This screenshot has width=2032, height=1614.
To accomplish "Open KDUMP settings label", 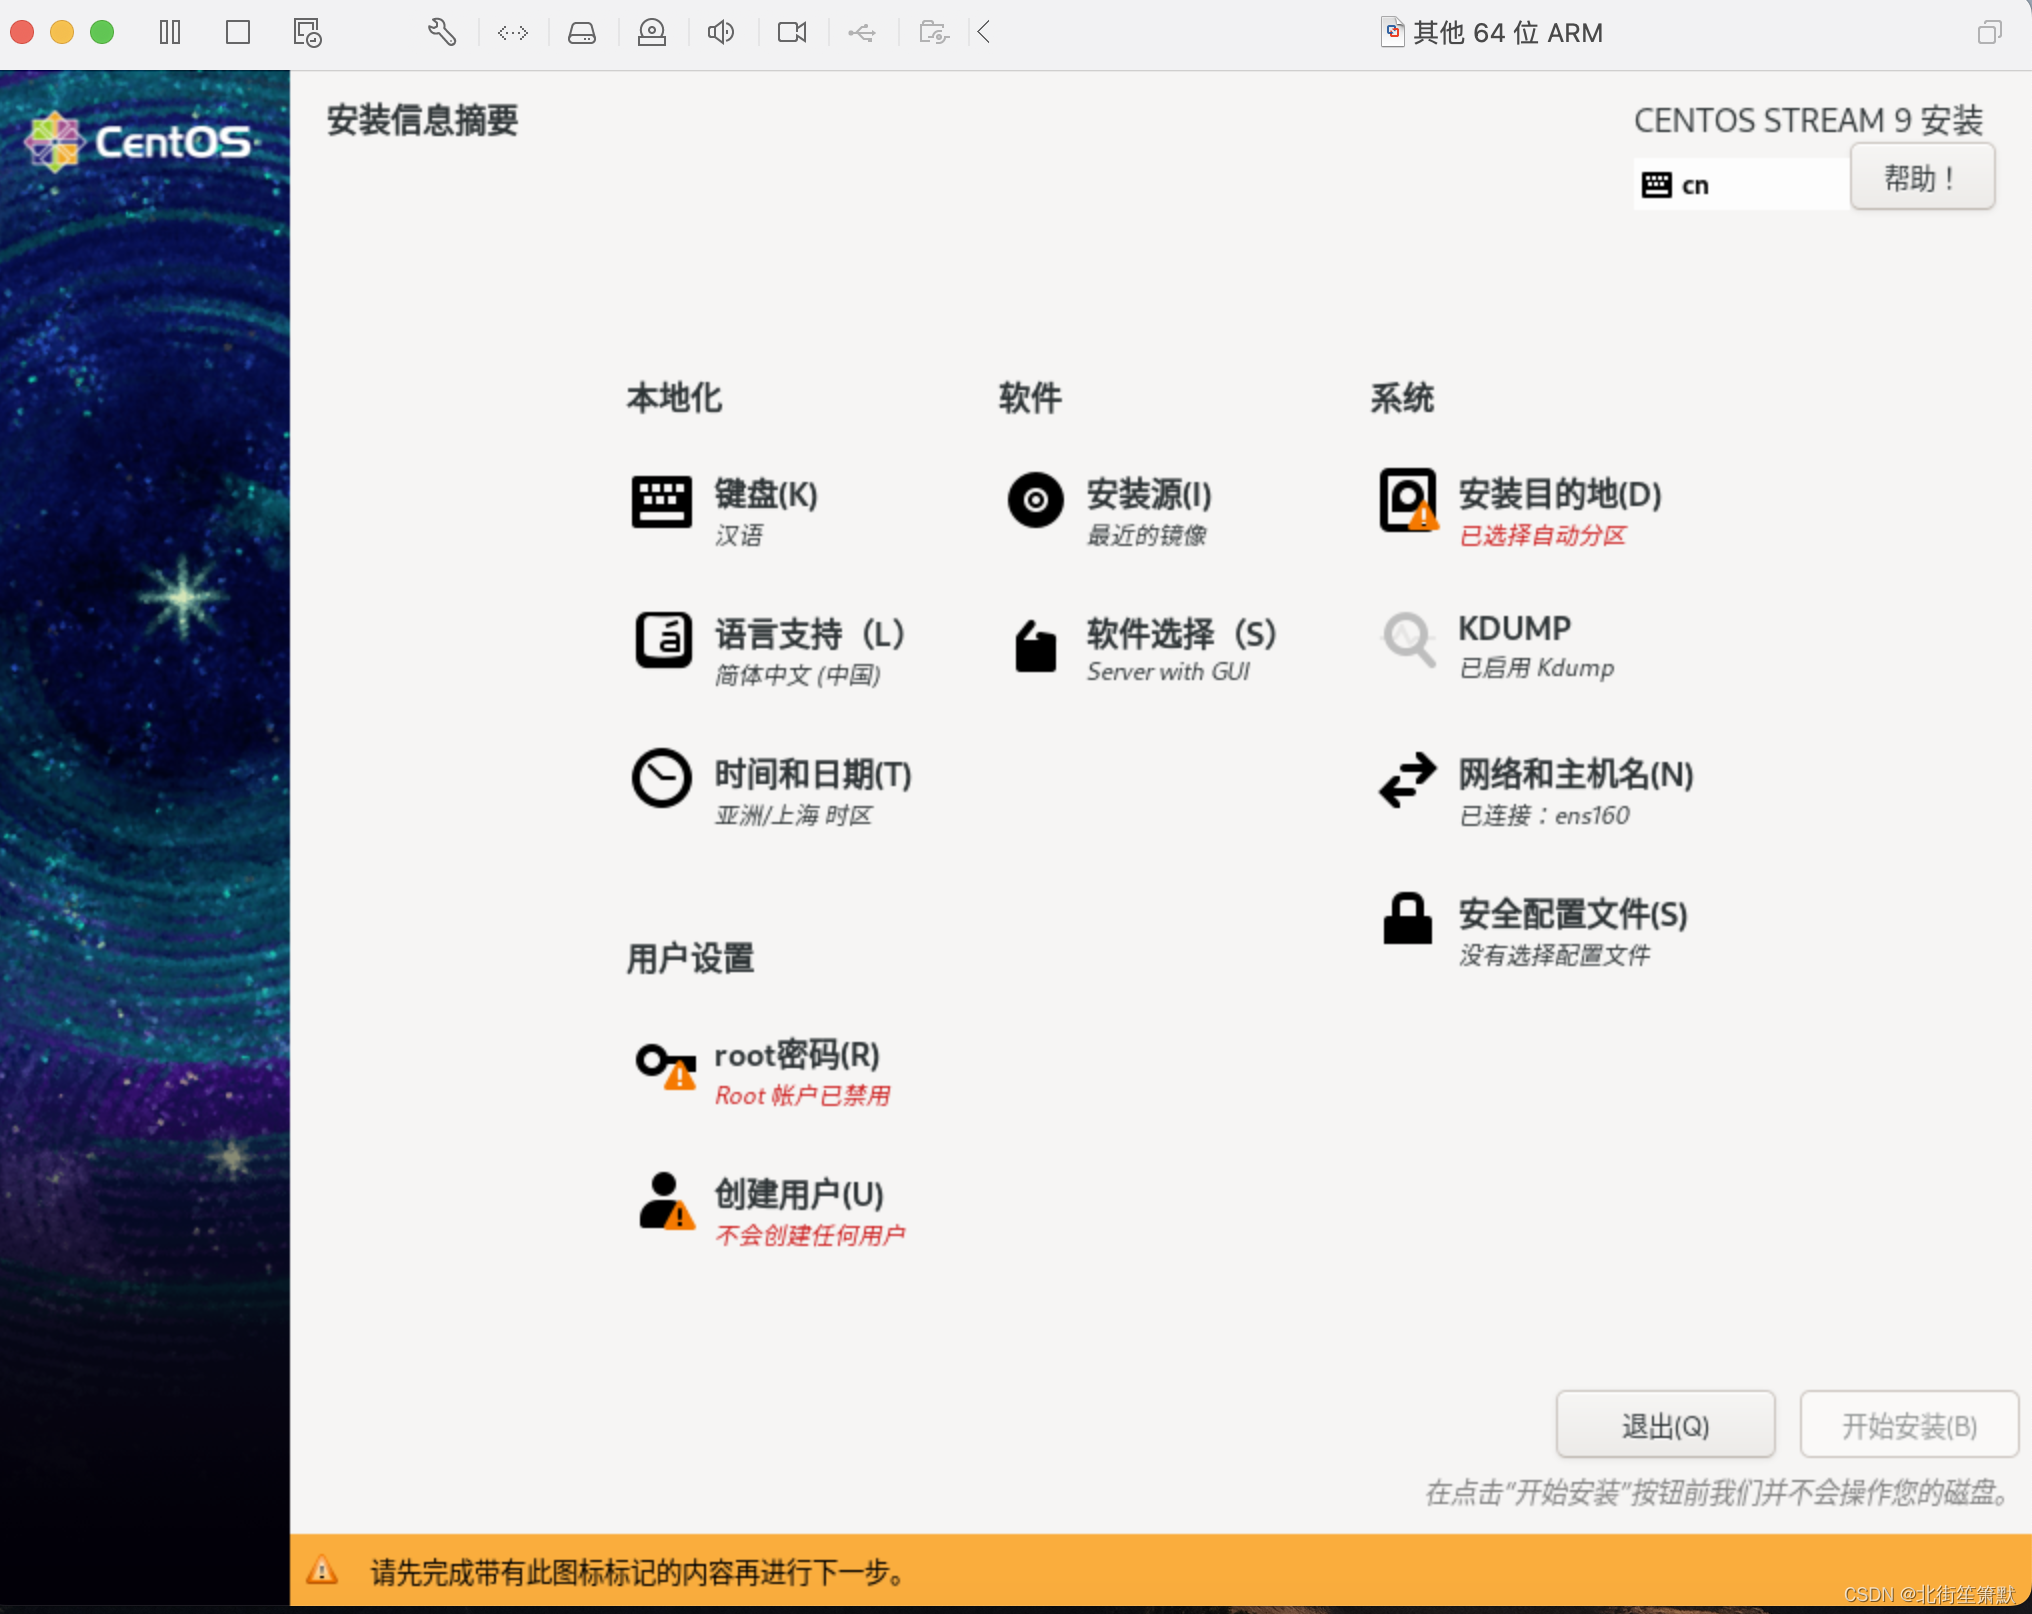I will tap(1514, 628).
